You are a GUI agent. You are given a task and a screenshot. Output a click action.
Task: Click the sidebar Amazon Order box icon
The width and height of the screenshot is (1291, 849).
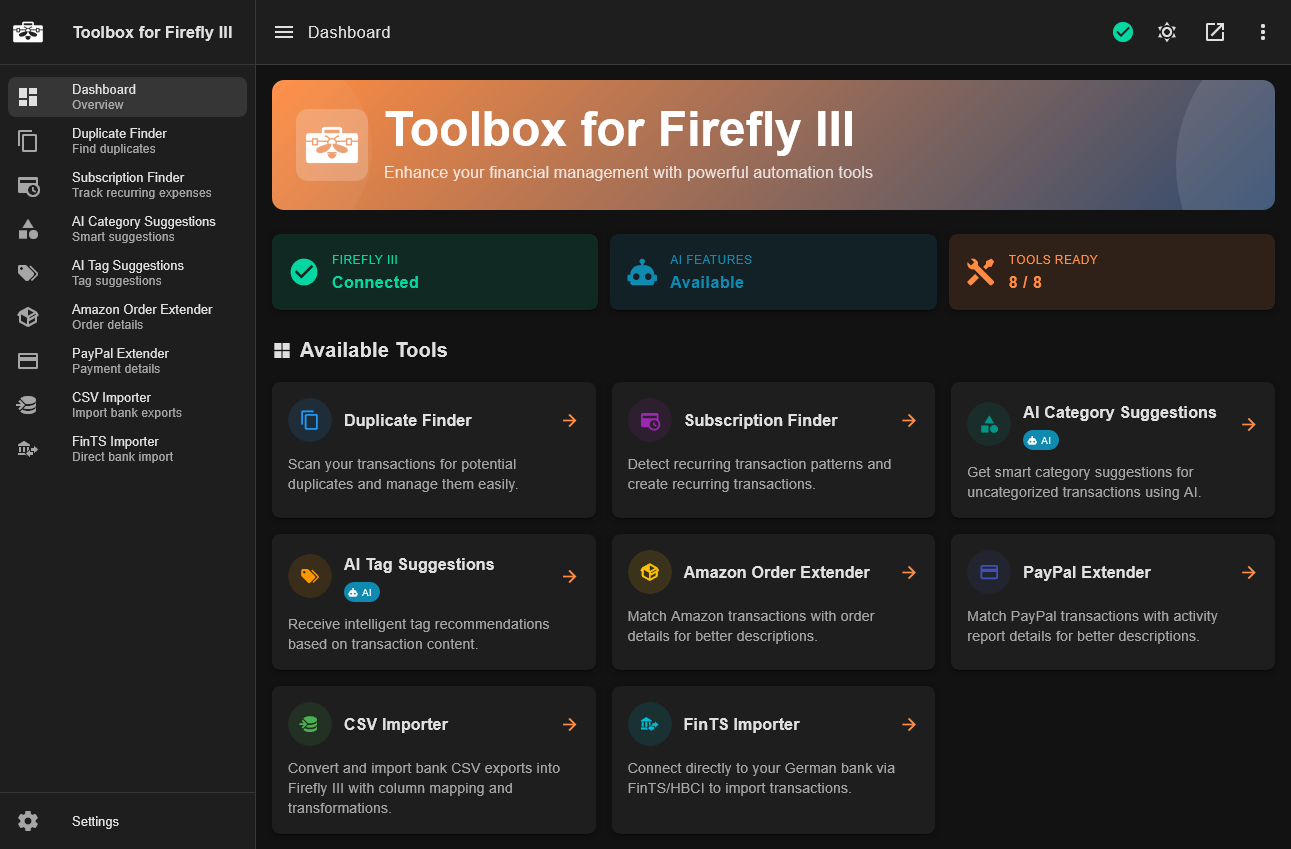[x=28, y=317]
